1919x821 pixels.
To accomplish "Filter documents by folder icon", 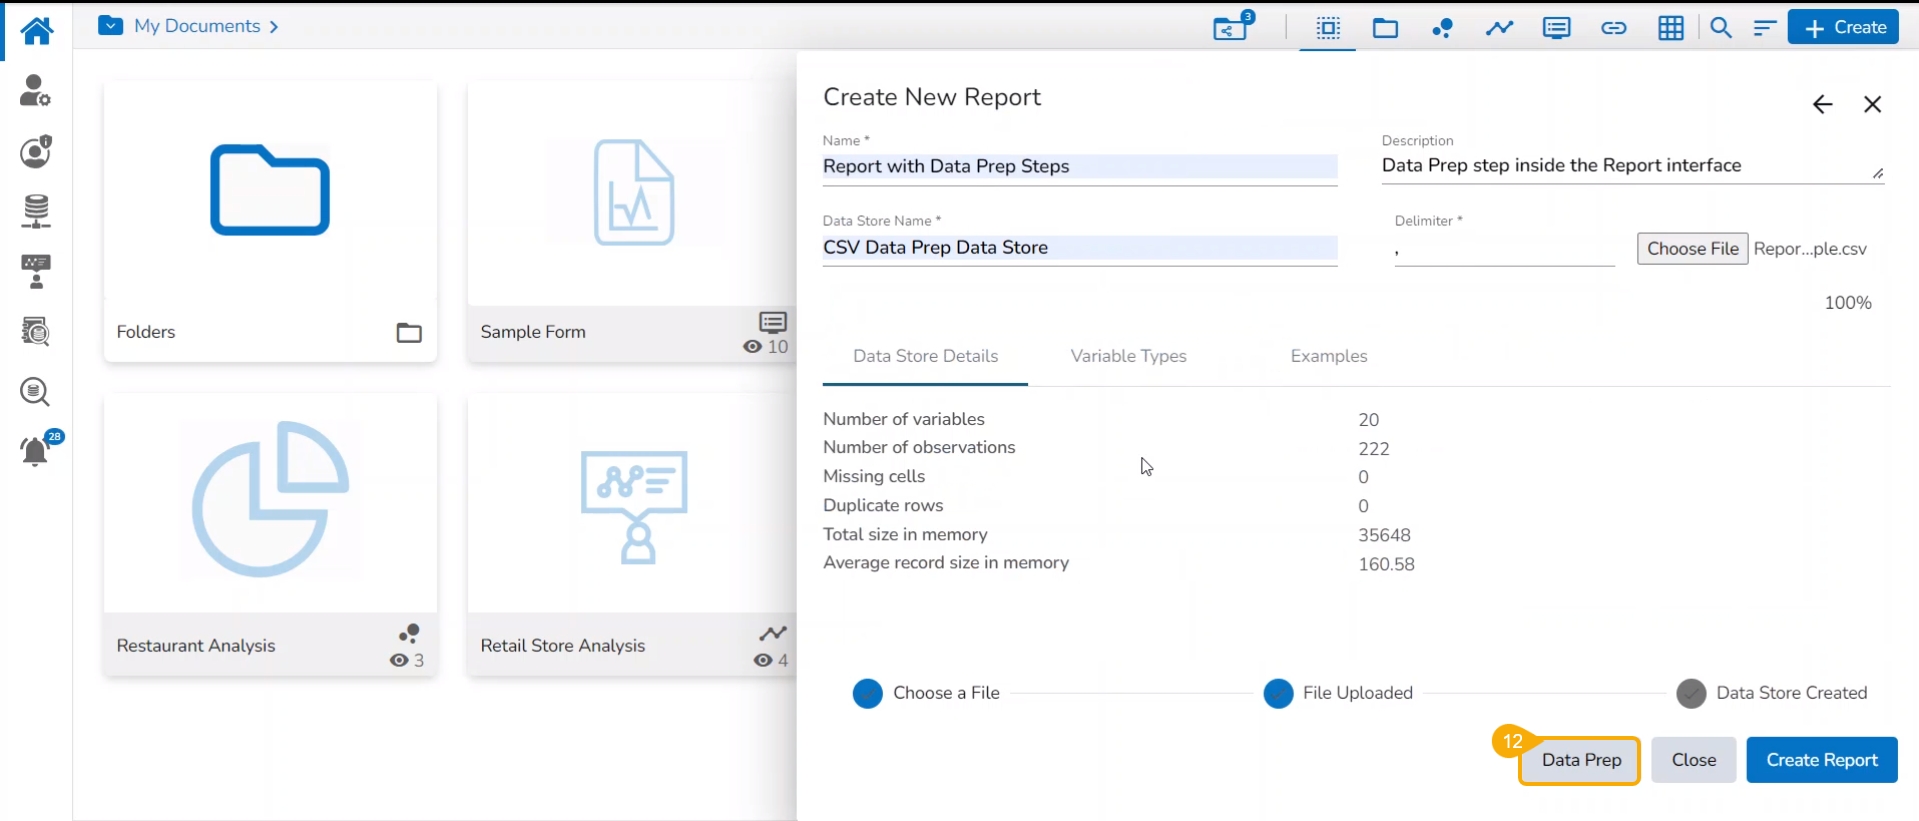I will click(1385, 28).
